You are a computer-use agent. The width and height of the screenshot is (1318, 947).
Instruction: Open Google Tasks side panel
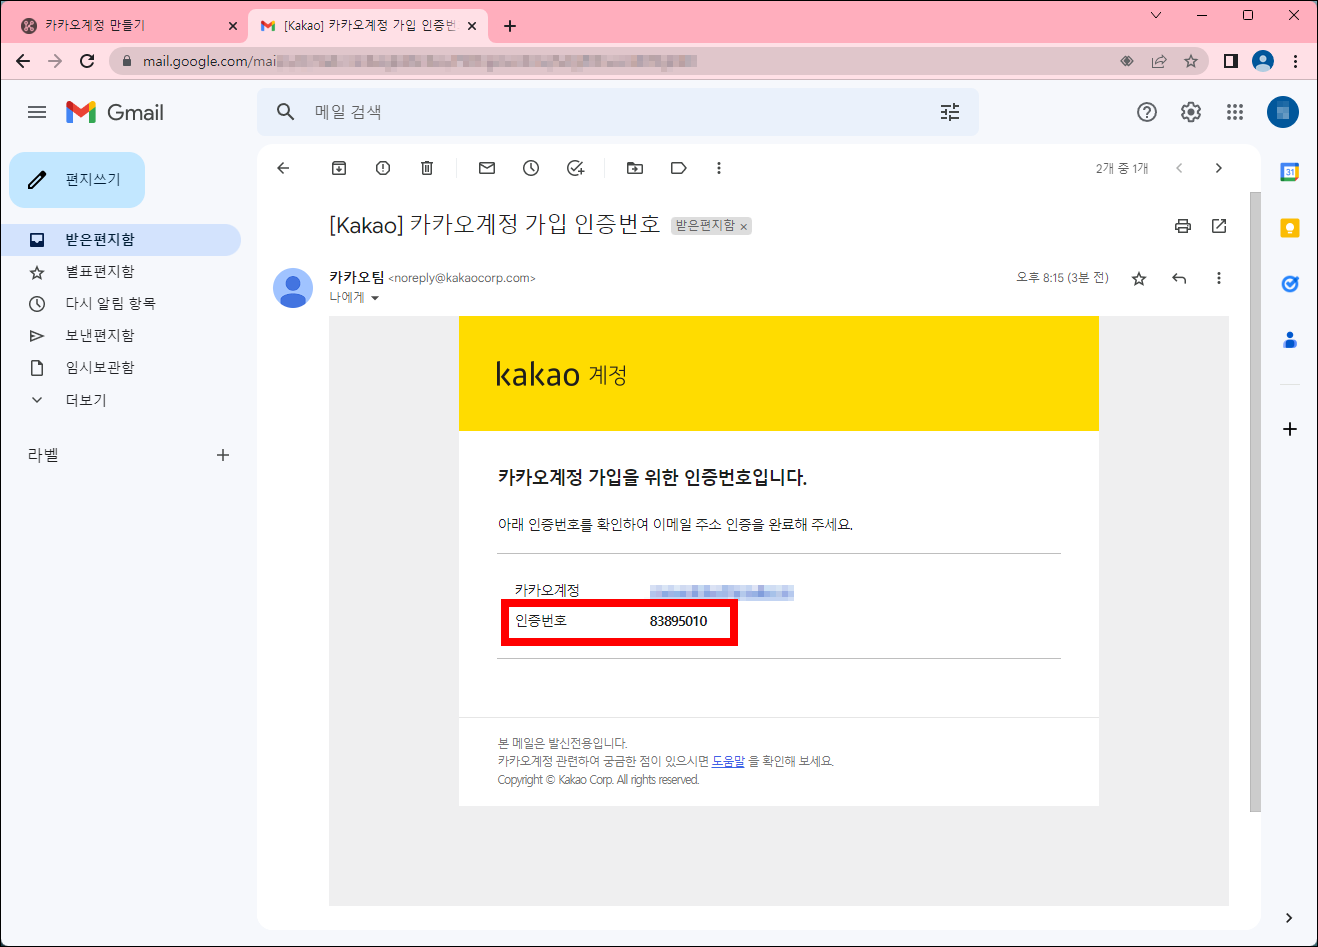click(x=1290, y=284)
